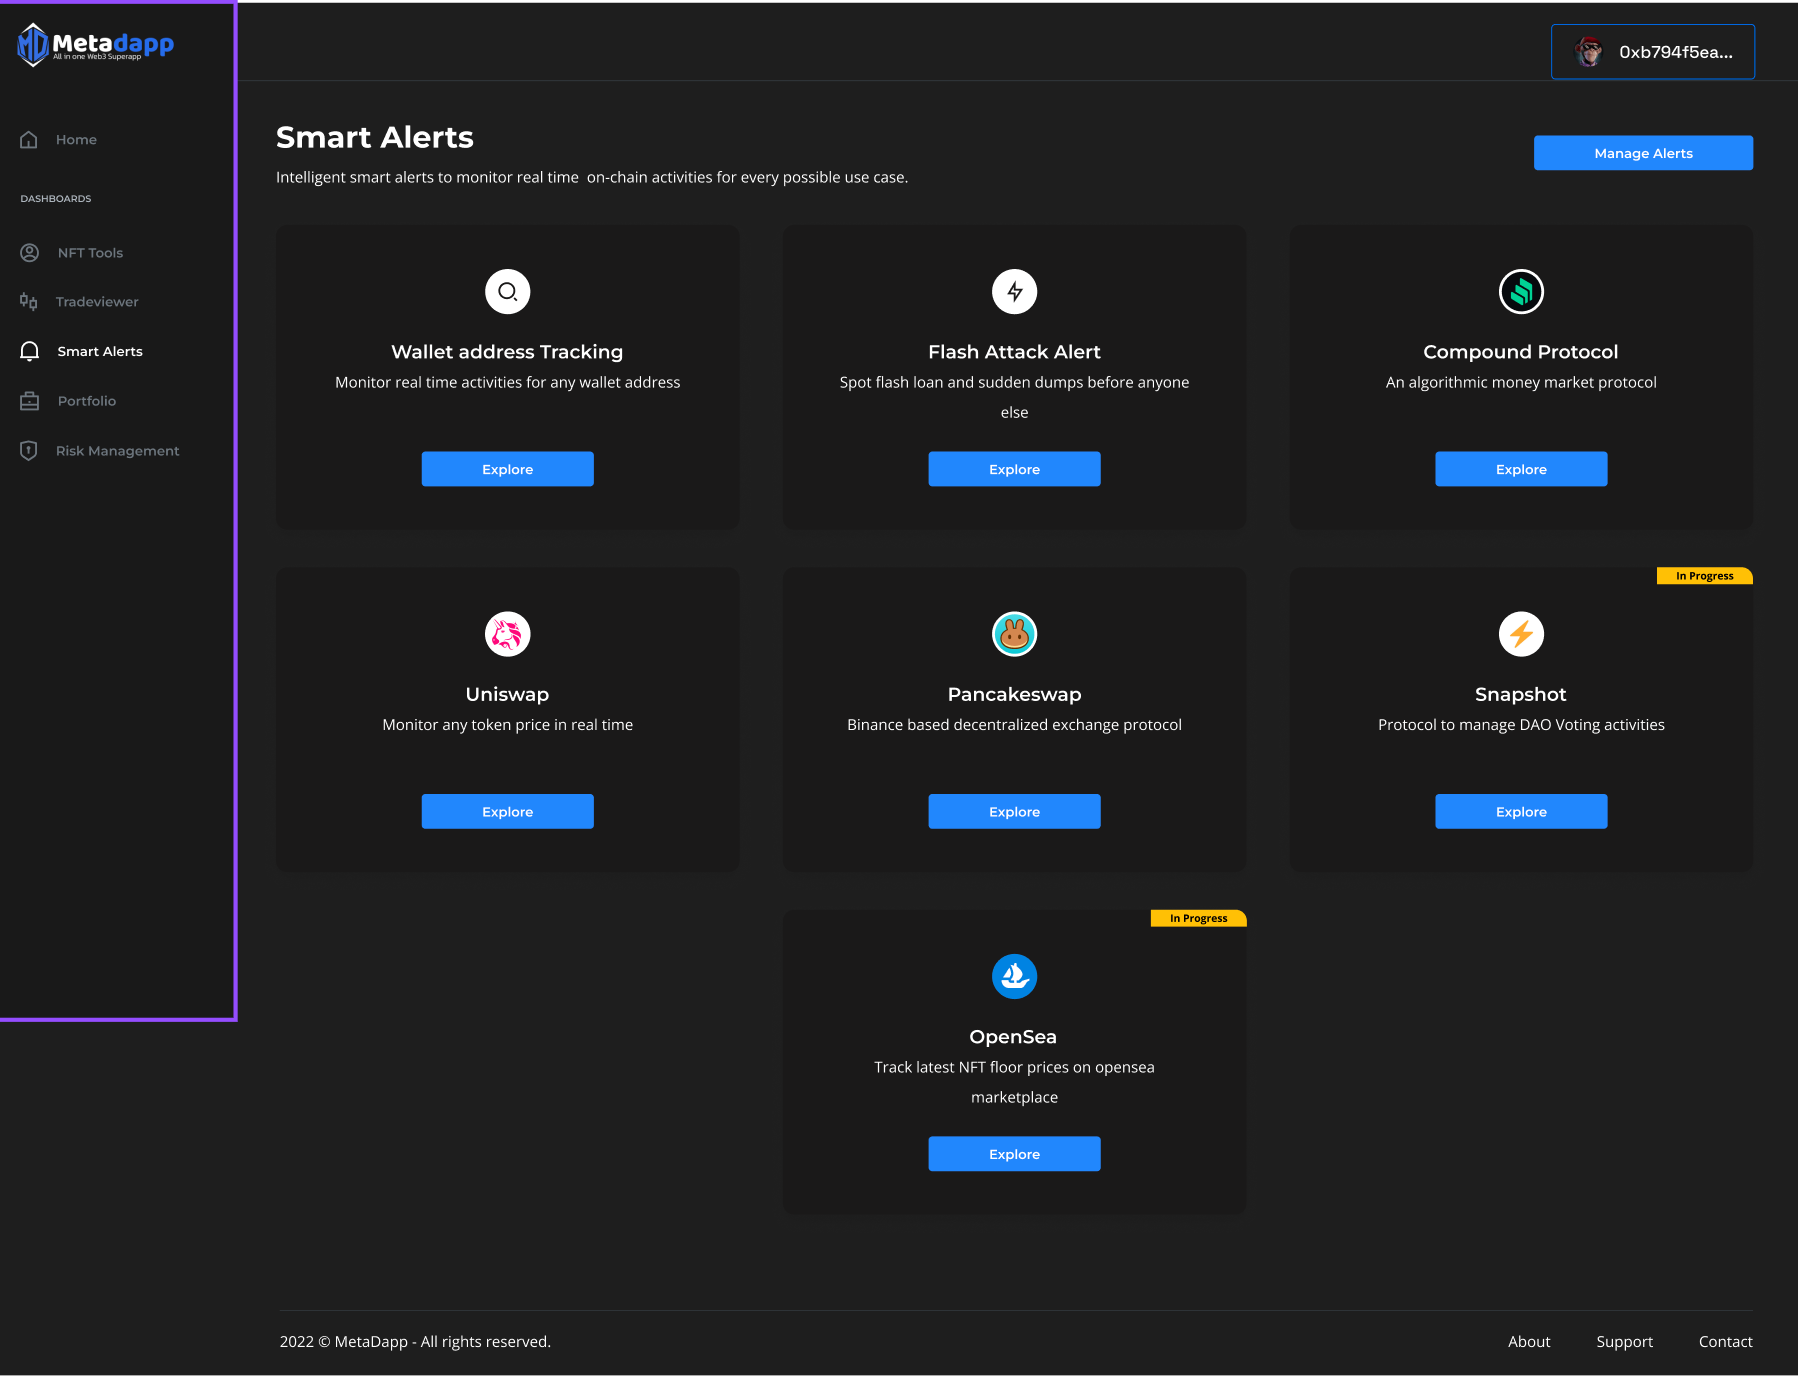The image size is (1798, 1378).
Task: Open the About footer link
Action: click(x=1530, y=1343)
